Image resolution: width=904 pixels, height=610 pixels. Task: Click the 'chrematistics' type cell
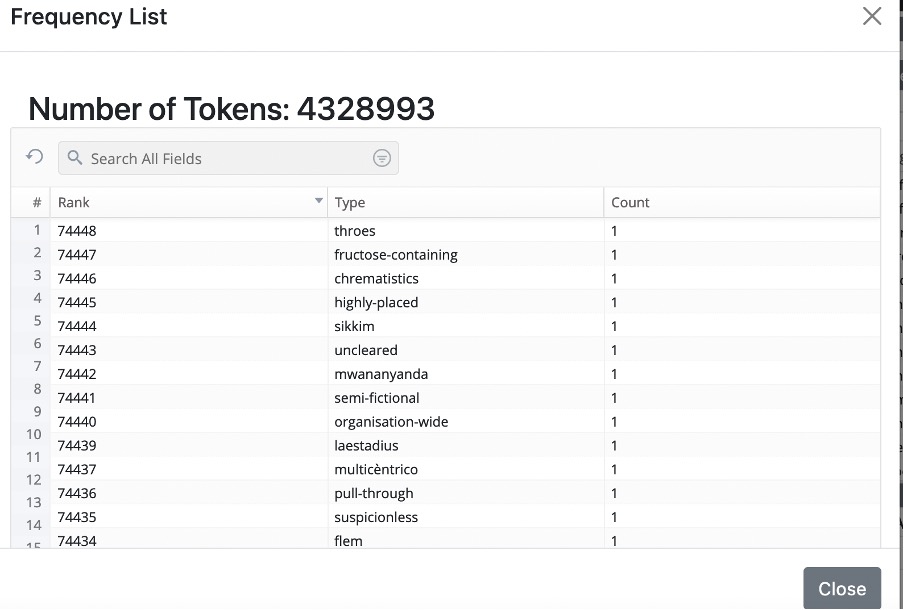(376, 279)
